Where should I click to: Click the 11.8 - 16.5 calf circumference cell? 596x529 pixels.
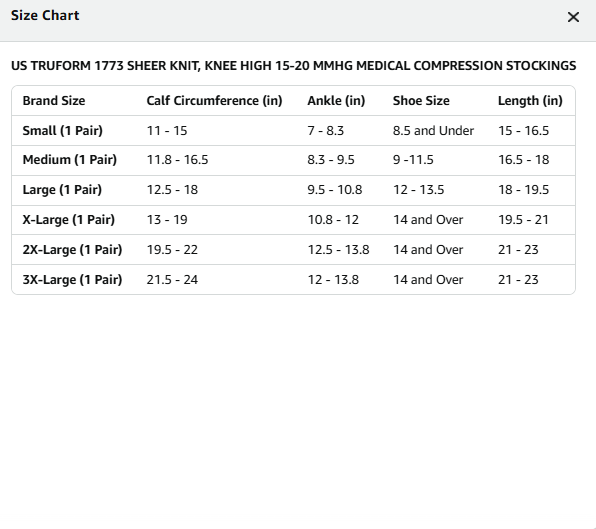pos(178,160)
